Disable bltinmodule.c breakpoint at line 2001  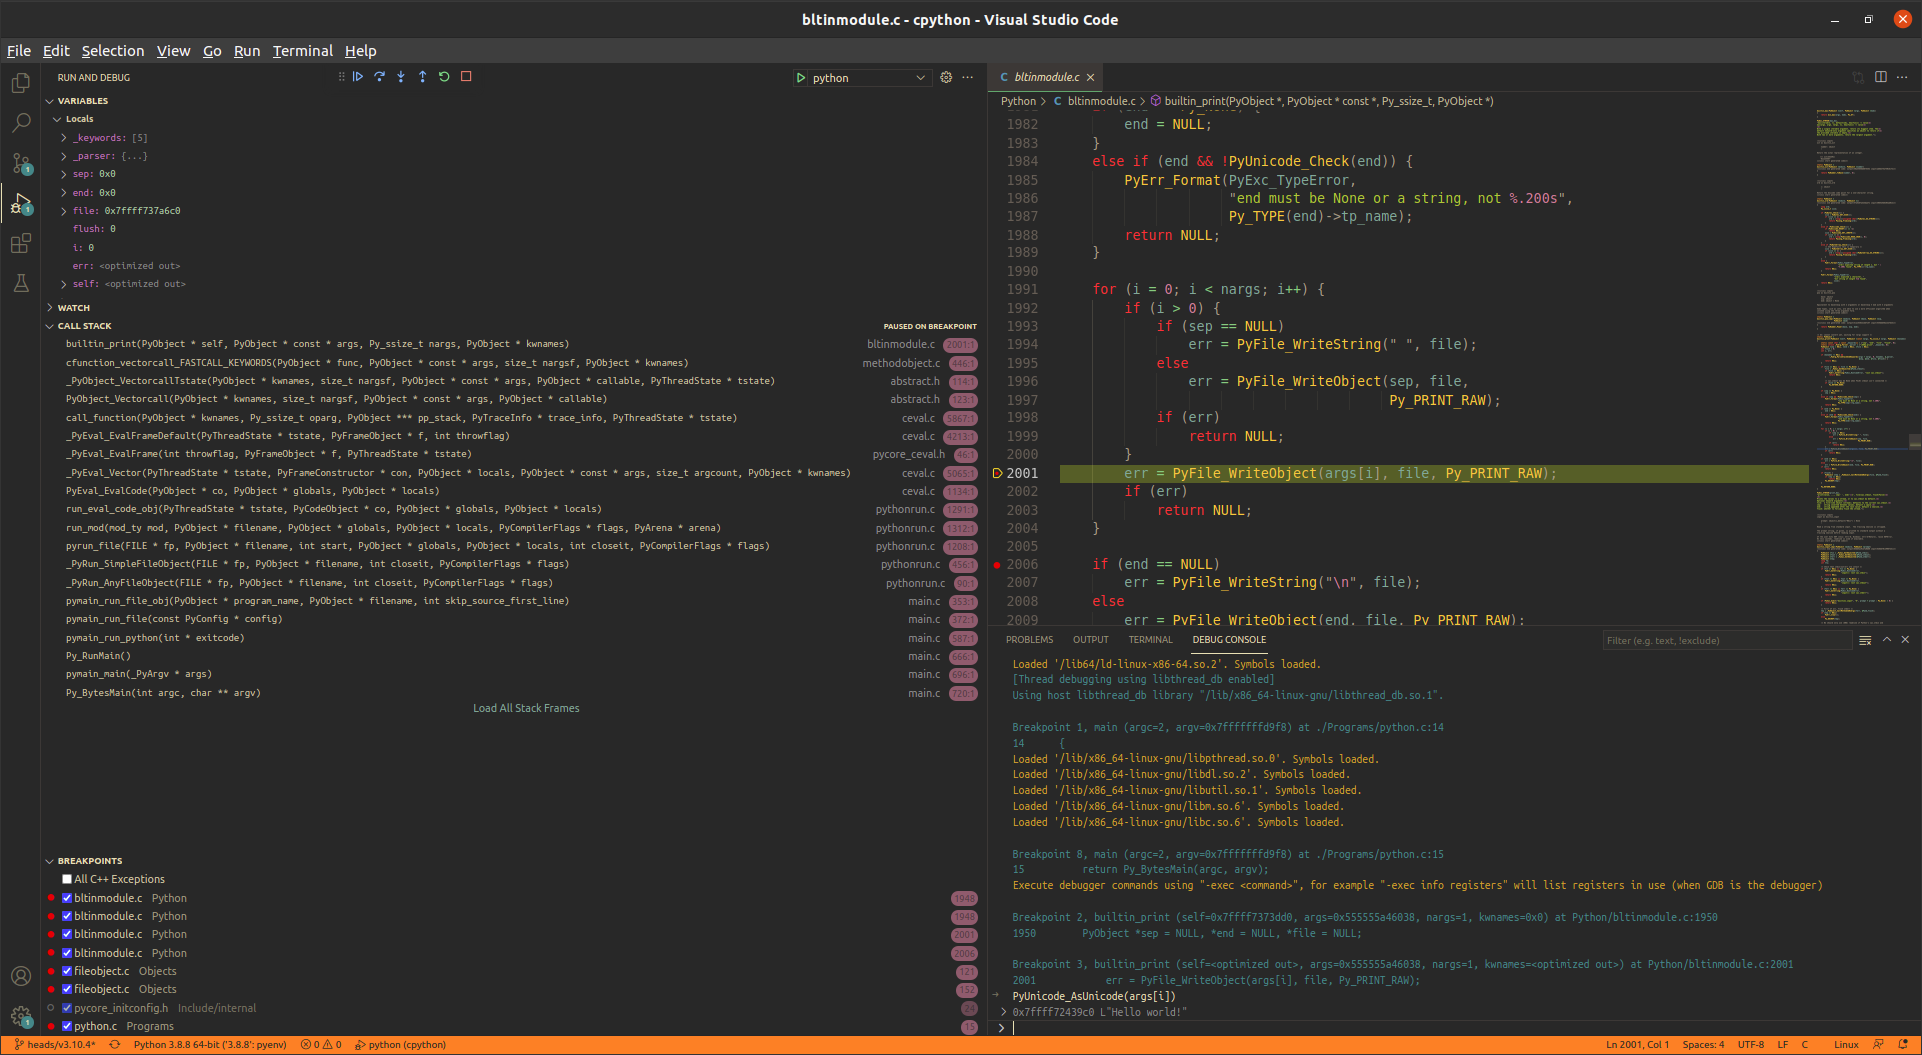point(67,935)
